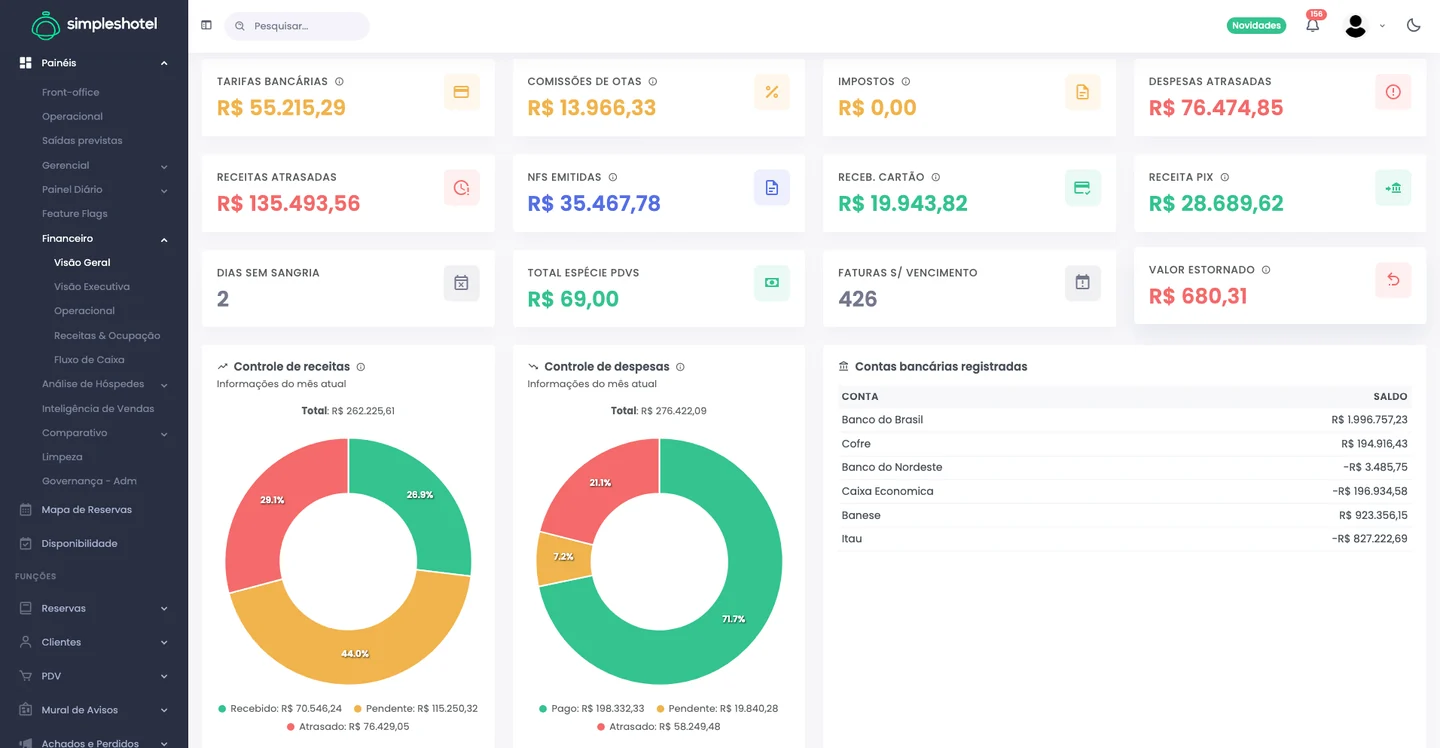This screenshot has height=748, width=1440.
Task: Click the Despesas Atrasadas alert icon
Action: click(1393, 92)
